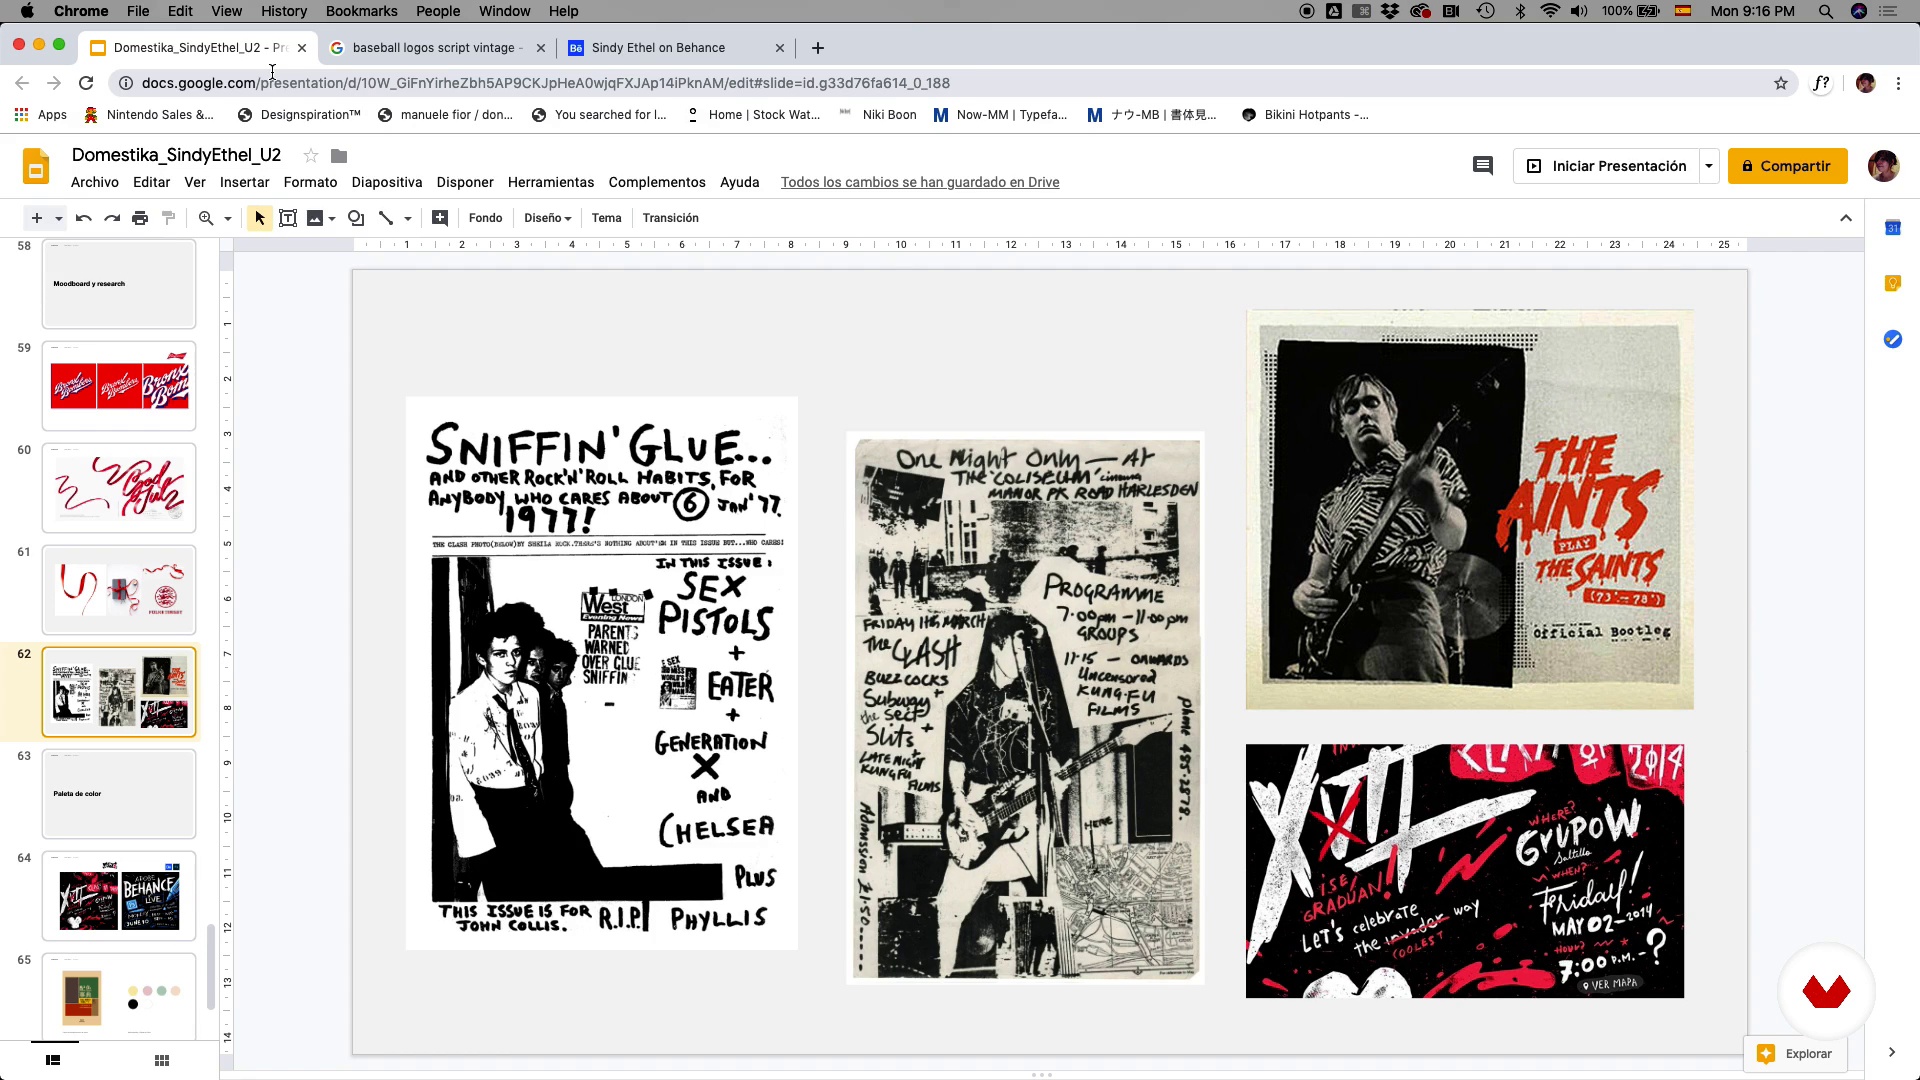Open the Tasks side panel icon
The image size is (1920, 1080).
click(1892, 339)
